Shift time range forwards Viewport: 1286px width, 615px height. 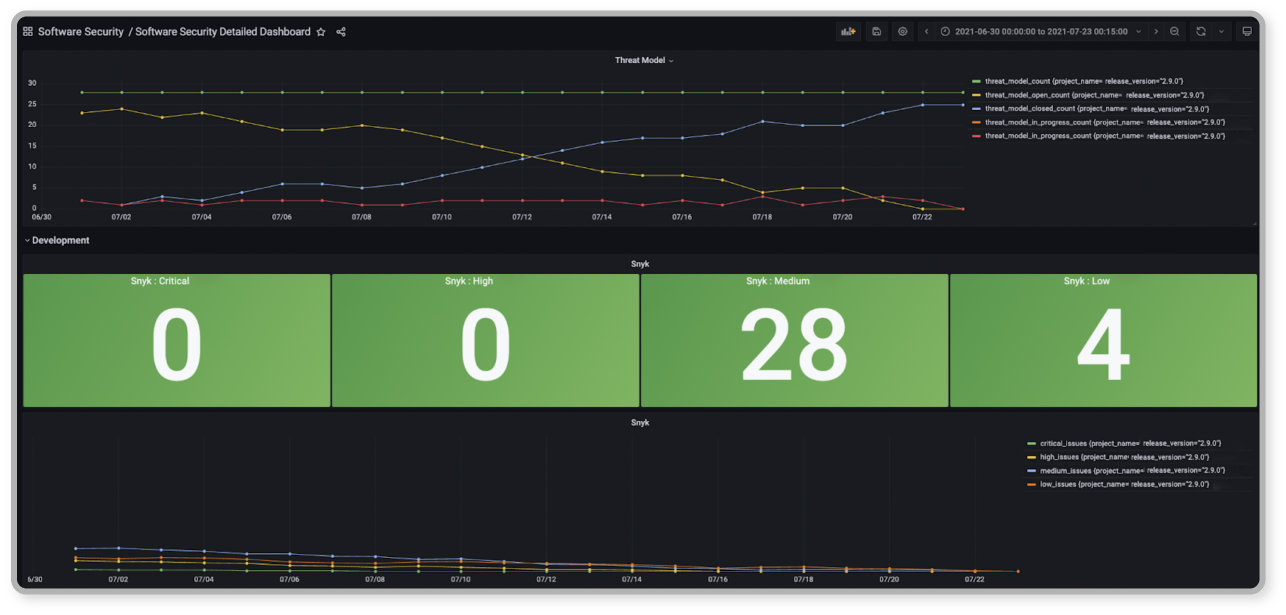pos(1156,32)
